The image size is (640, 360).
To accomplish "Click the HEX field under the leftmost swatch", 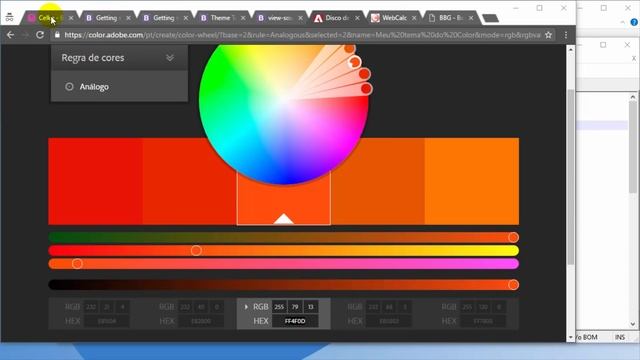I will coord(107,321).
